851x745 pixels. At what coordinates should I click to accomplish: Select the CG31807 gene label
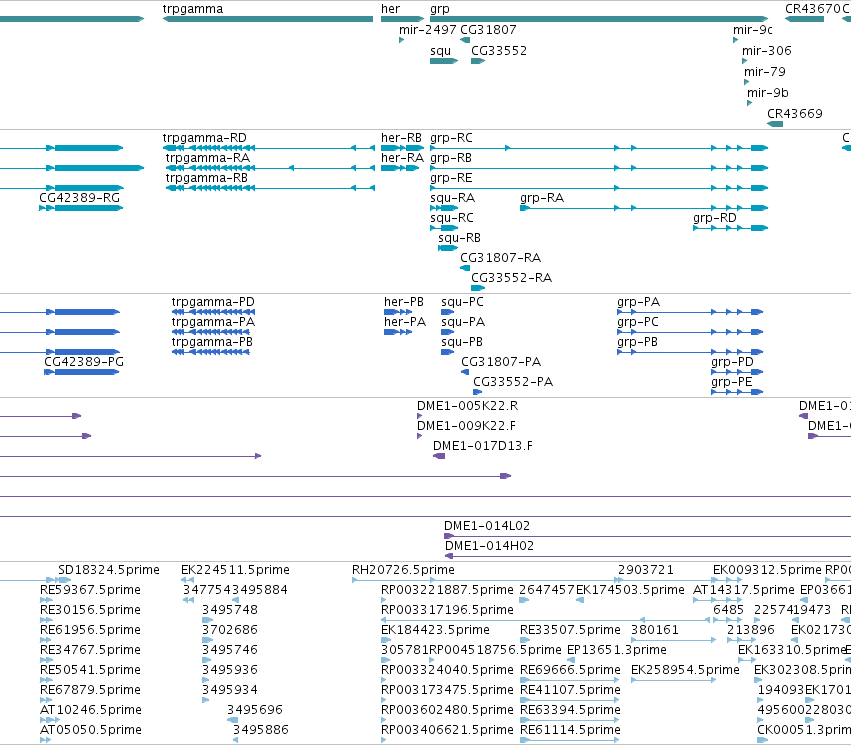488,29
